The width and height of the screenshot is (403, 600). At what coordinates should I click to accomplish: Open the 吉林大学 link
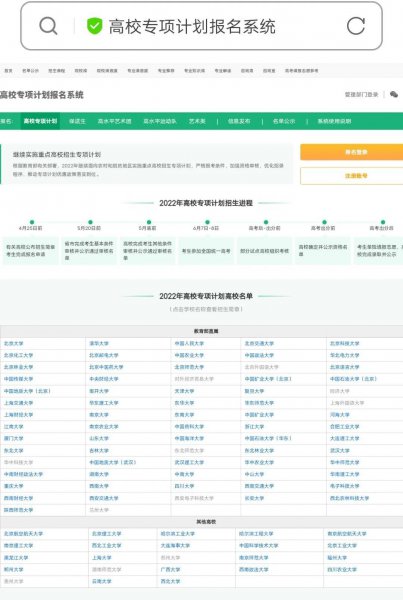(x=99, y=451)
